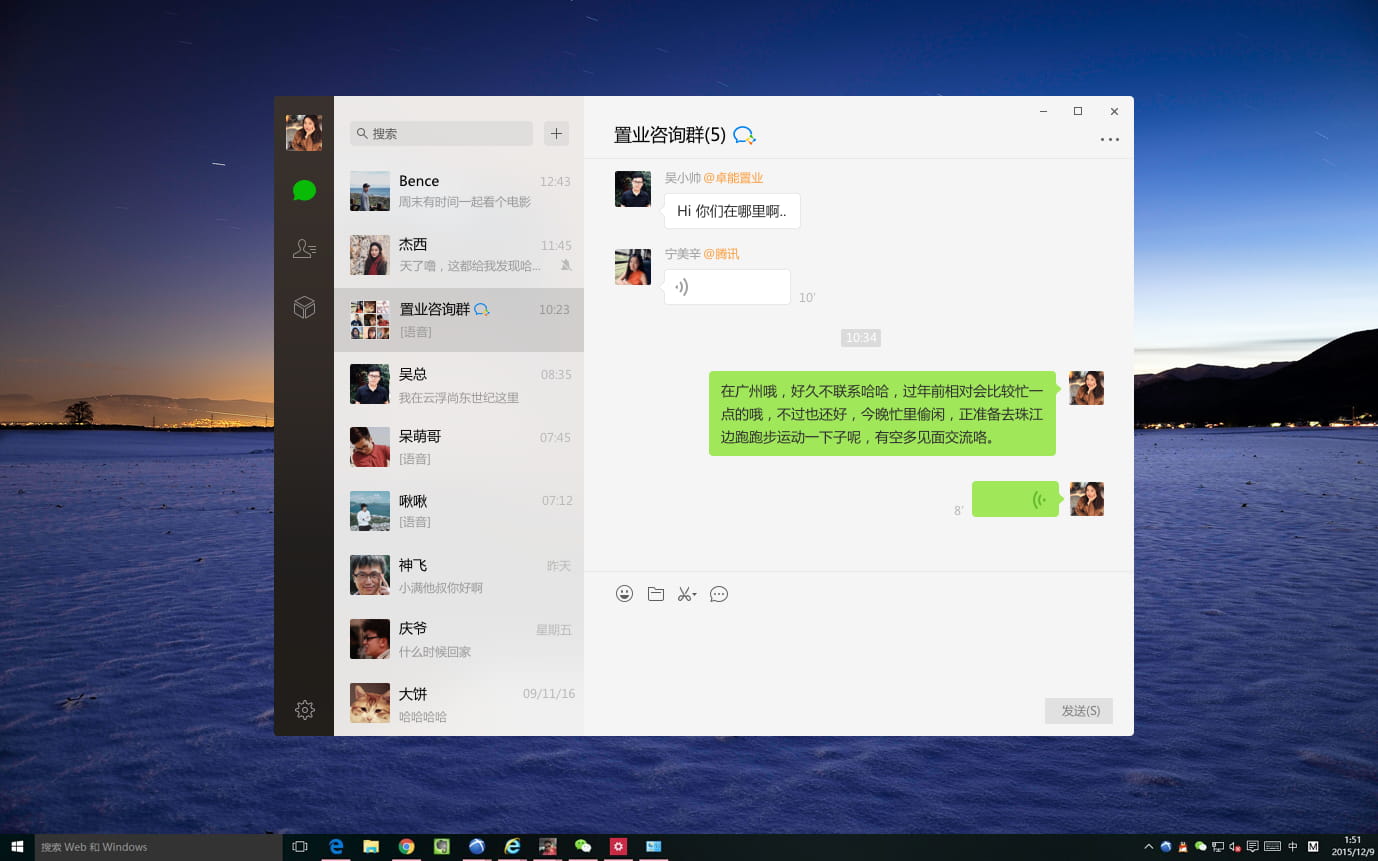Play the voice message from 宁美辛

click(x=727, y=288)
